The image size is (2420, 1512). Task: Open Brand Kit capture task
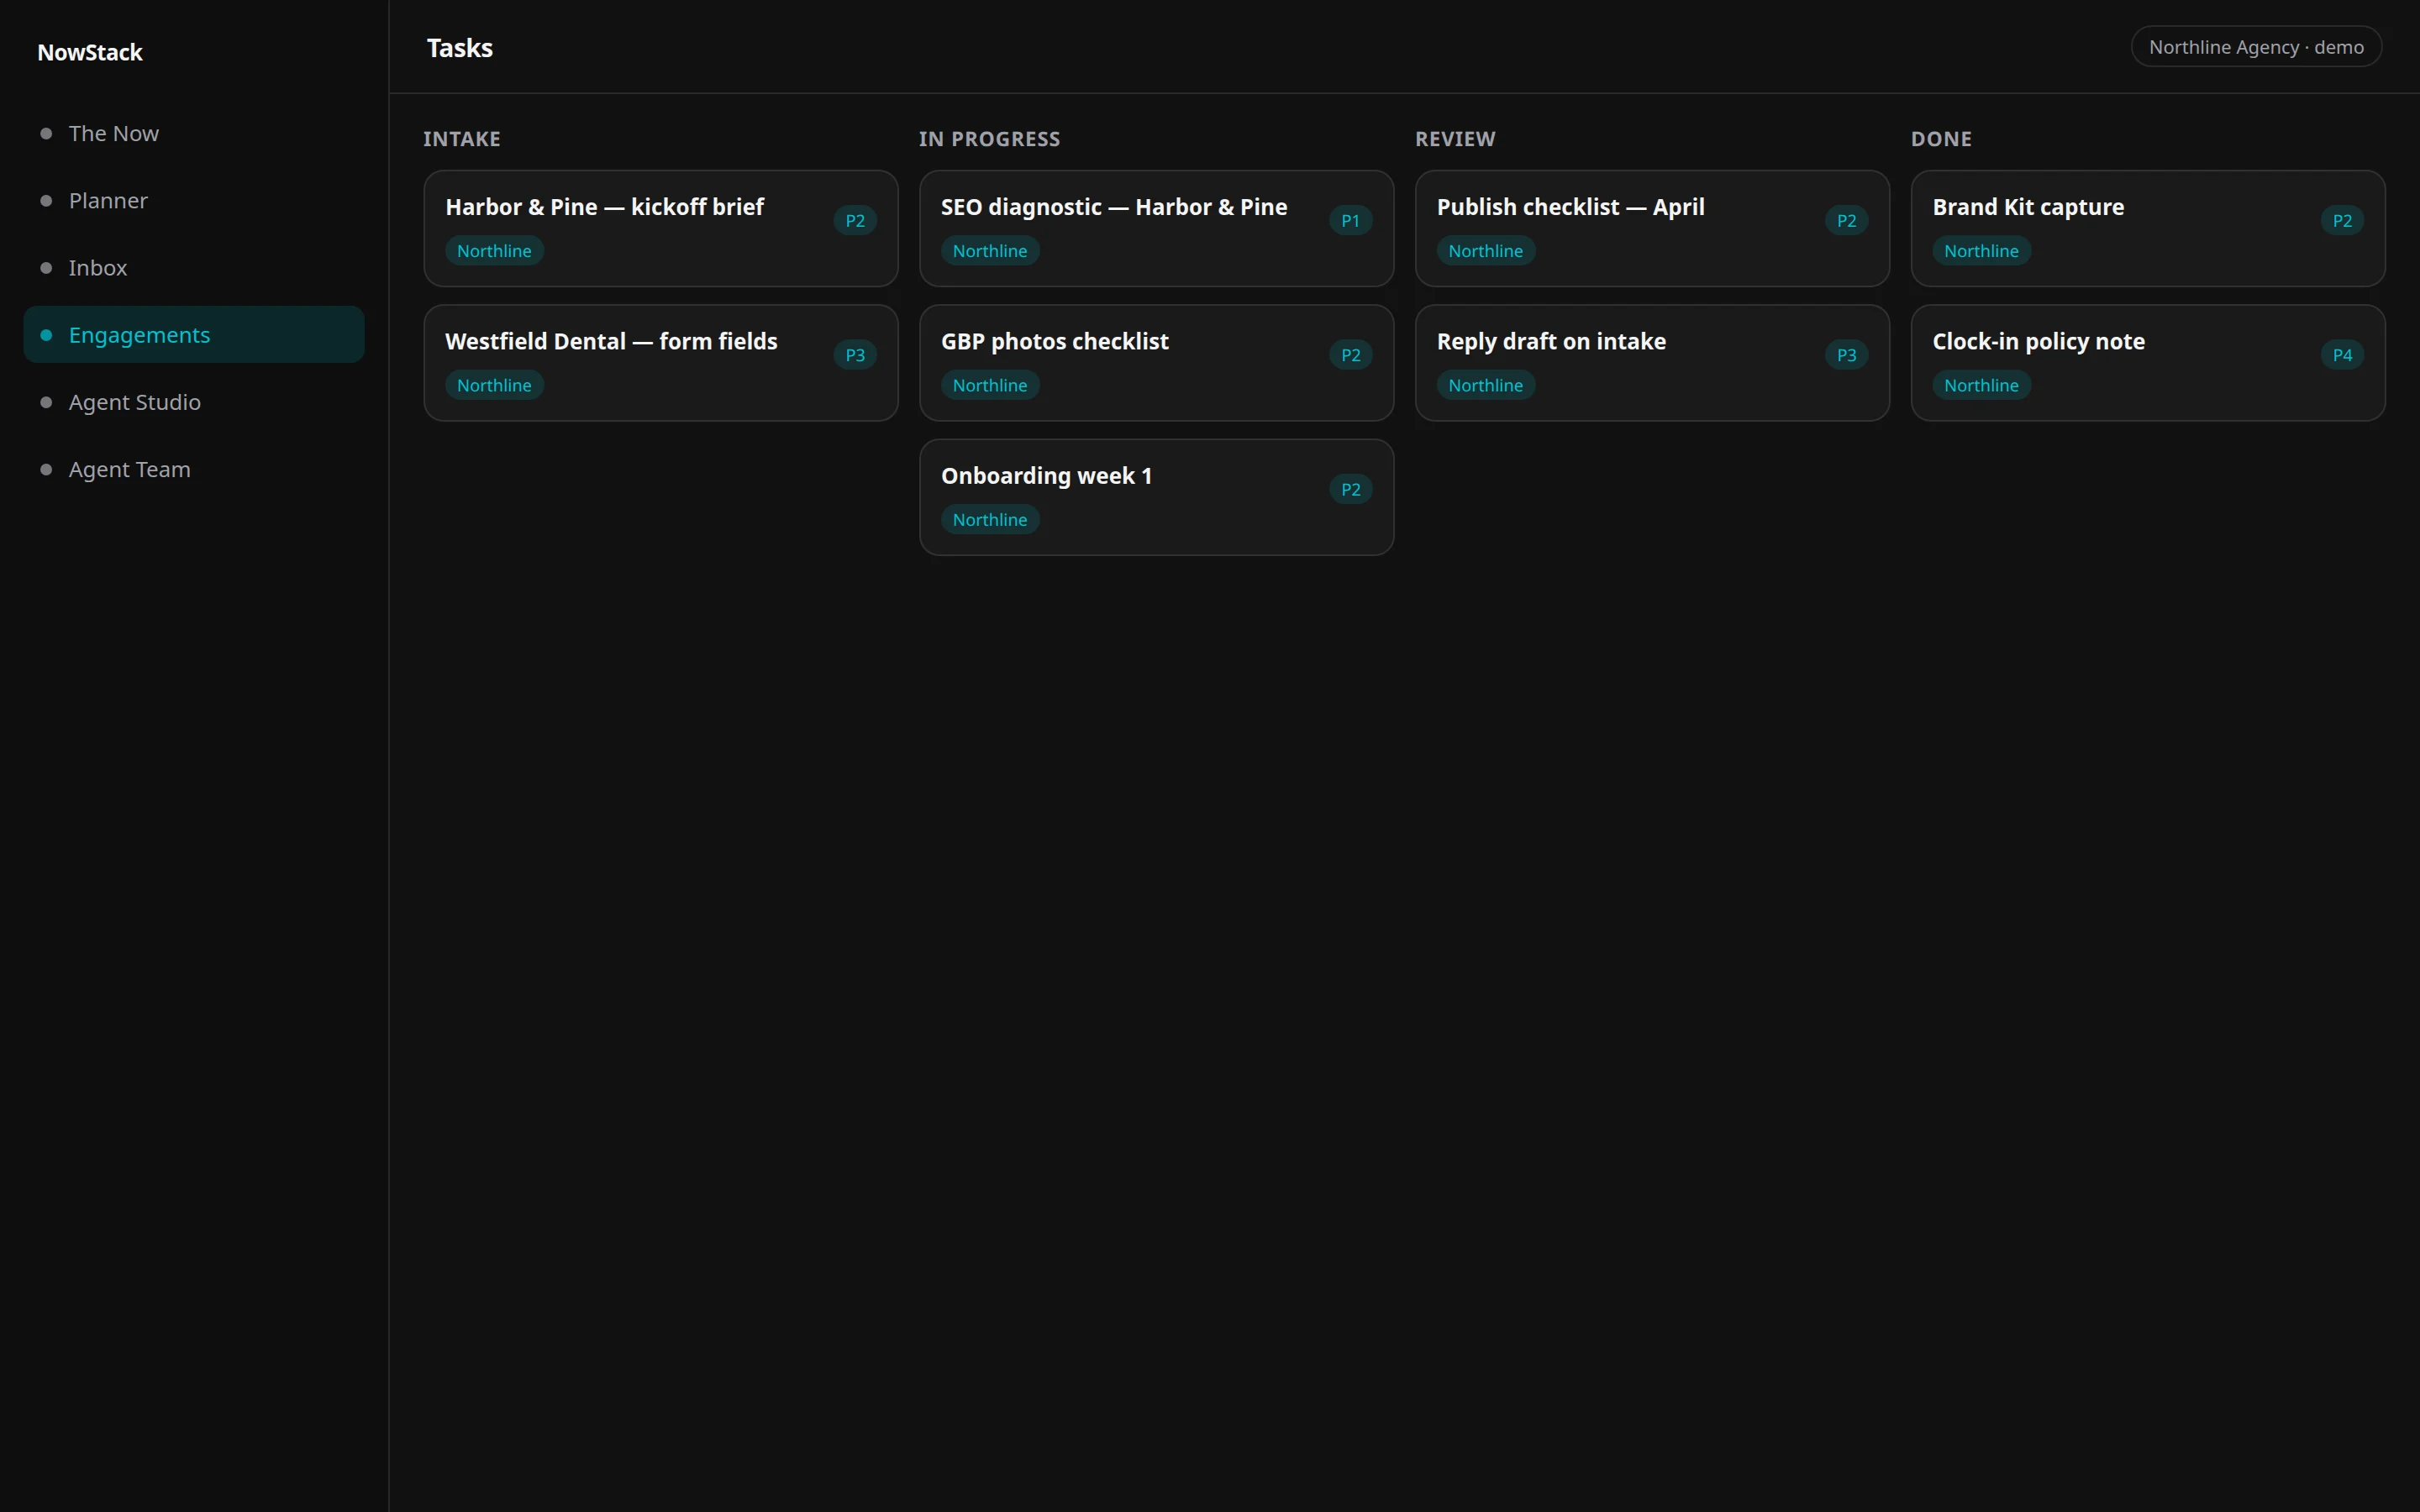click(2148, 228)
